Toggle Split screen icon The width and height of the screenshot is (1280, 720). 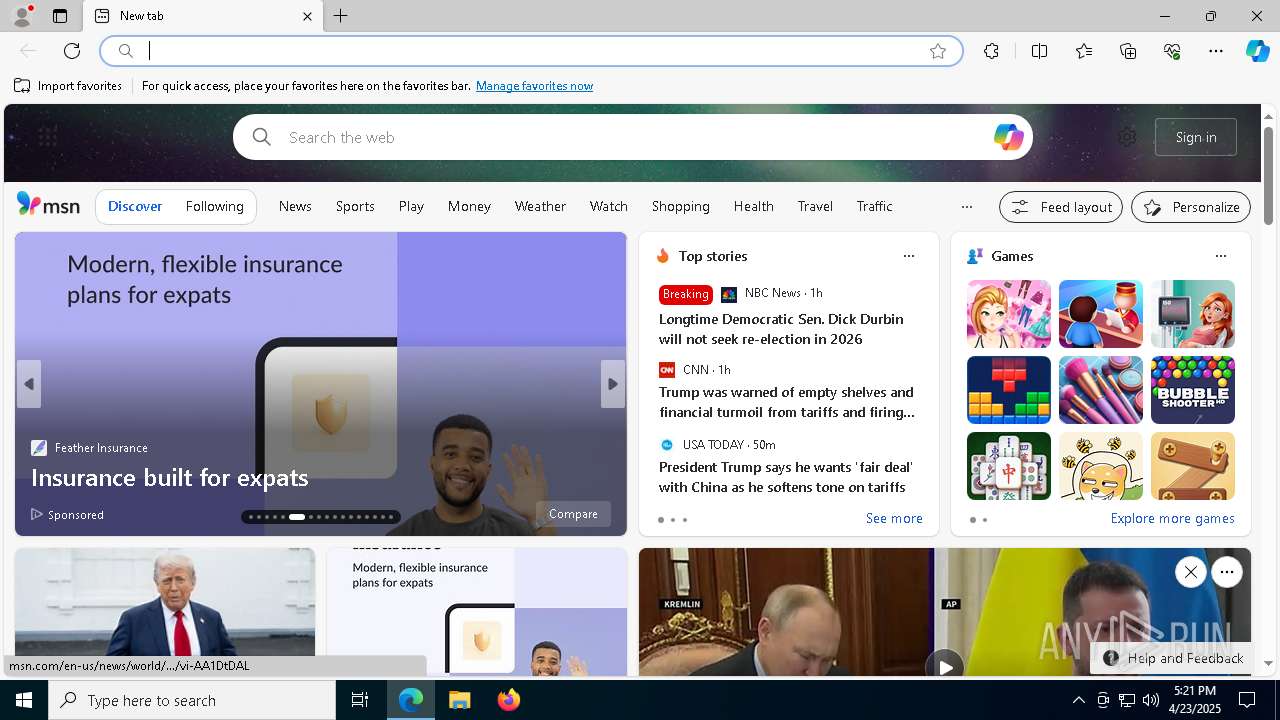pos(1039,51)
